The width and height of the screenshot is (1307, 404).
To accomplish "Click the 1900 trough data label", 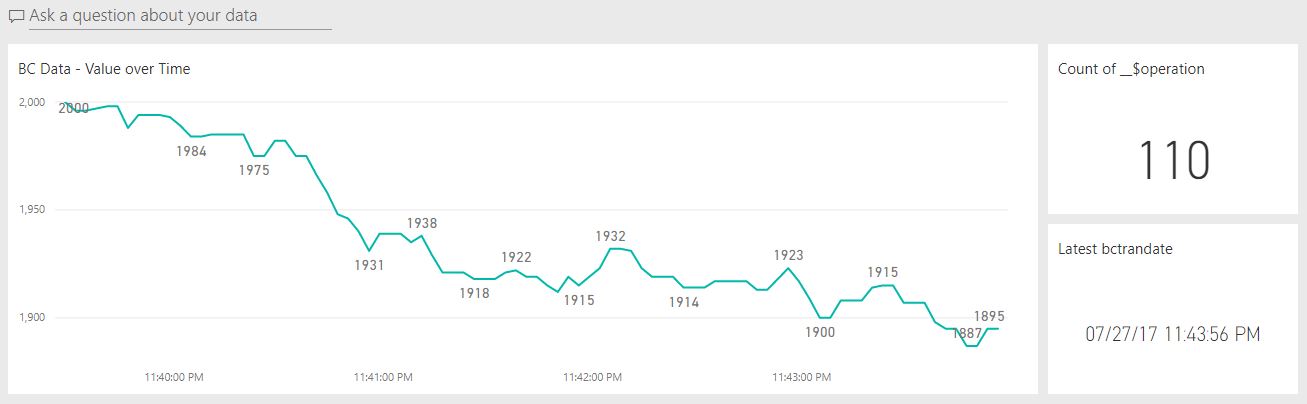I will coord(820,332).
